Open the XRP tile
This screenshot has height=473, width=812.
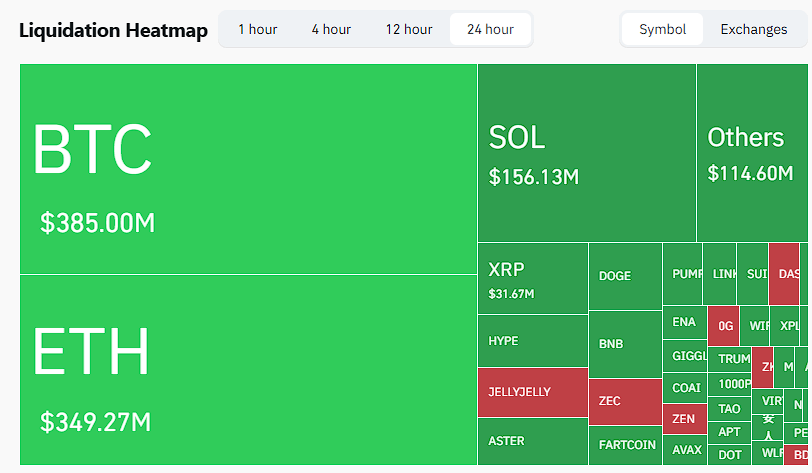click(532, 279)
